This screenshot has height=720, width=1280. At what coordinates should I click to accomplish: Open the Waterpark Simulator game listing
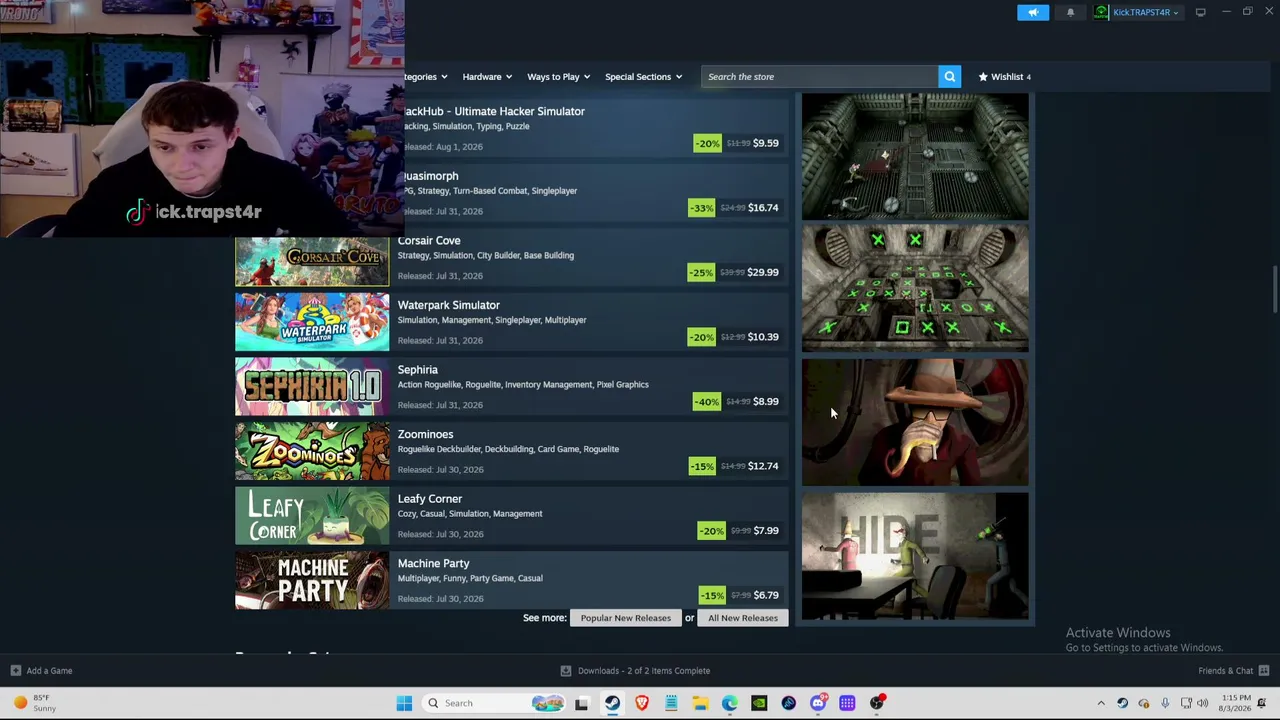(512, 323)
